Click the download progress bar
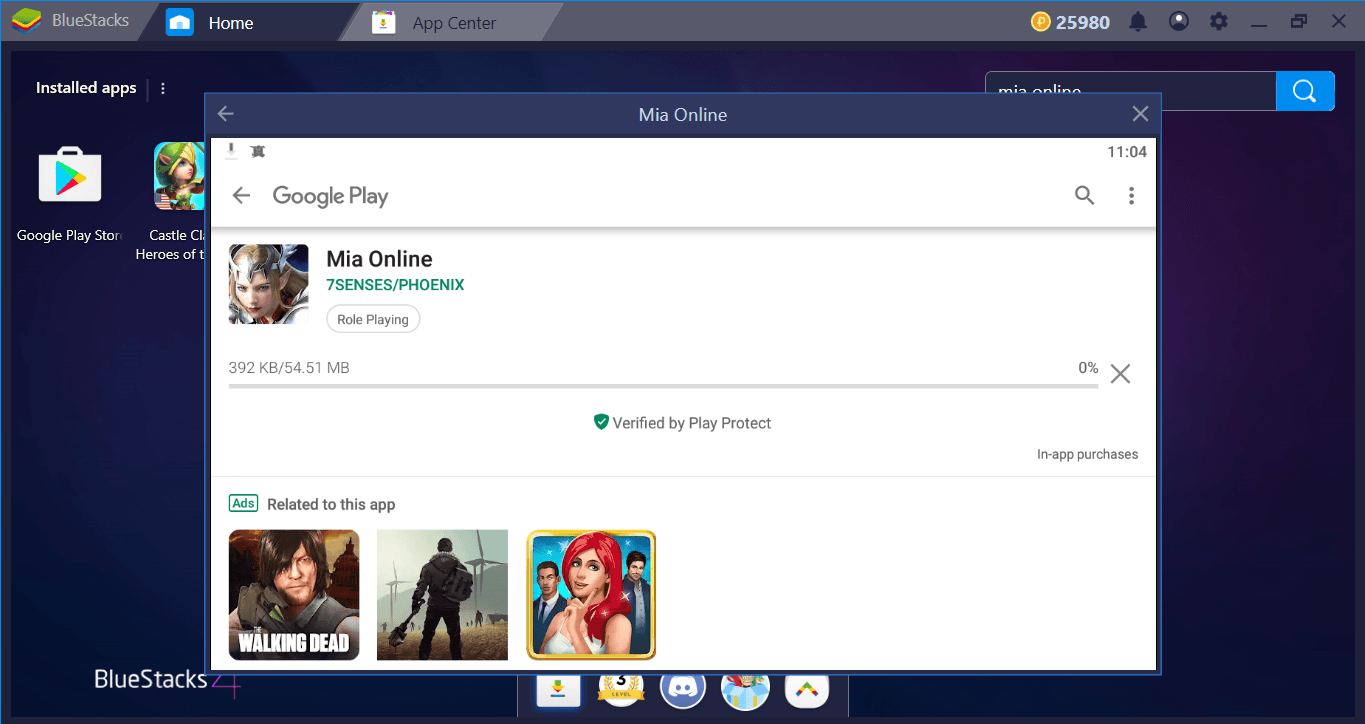Screen dimensions: 1365x724 click(663, 386)
